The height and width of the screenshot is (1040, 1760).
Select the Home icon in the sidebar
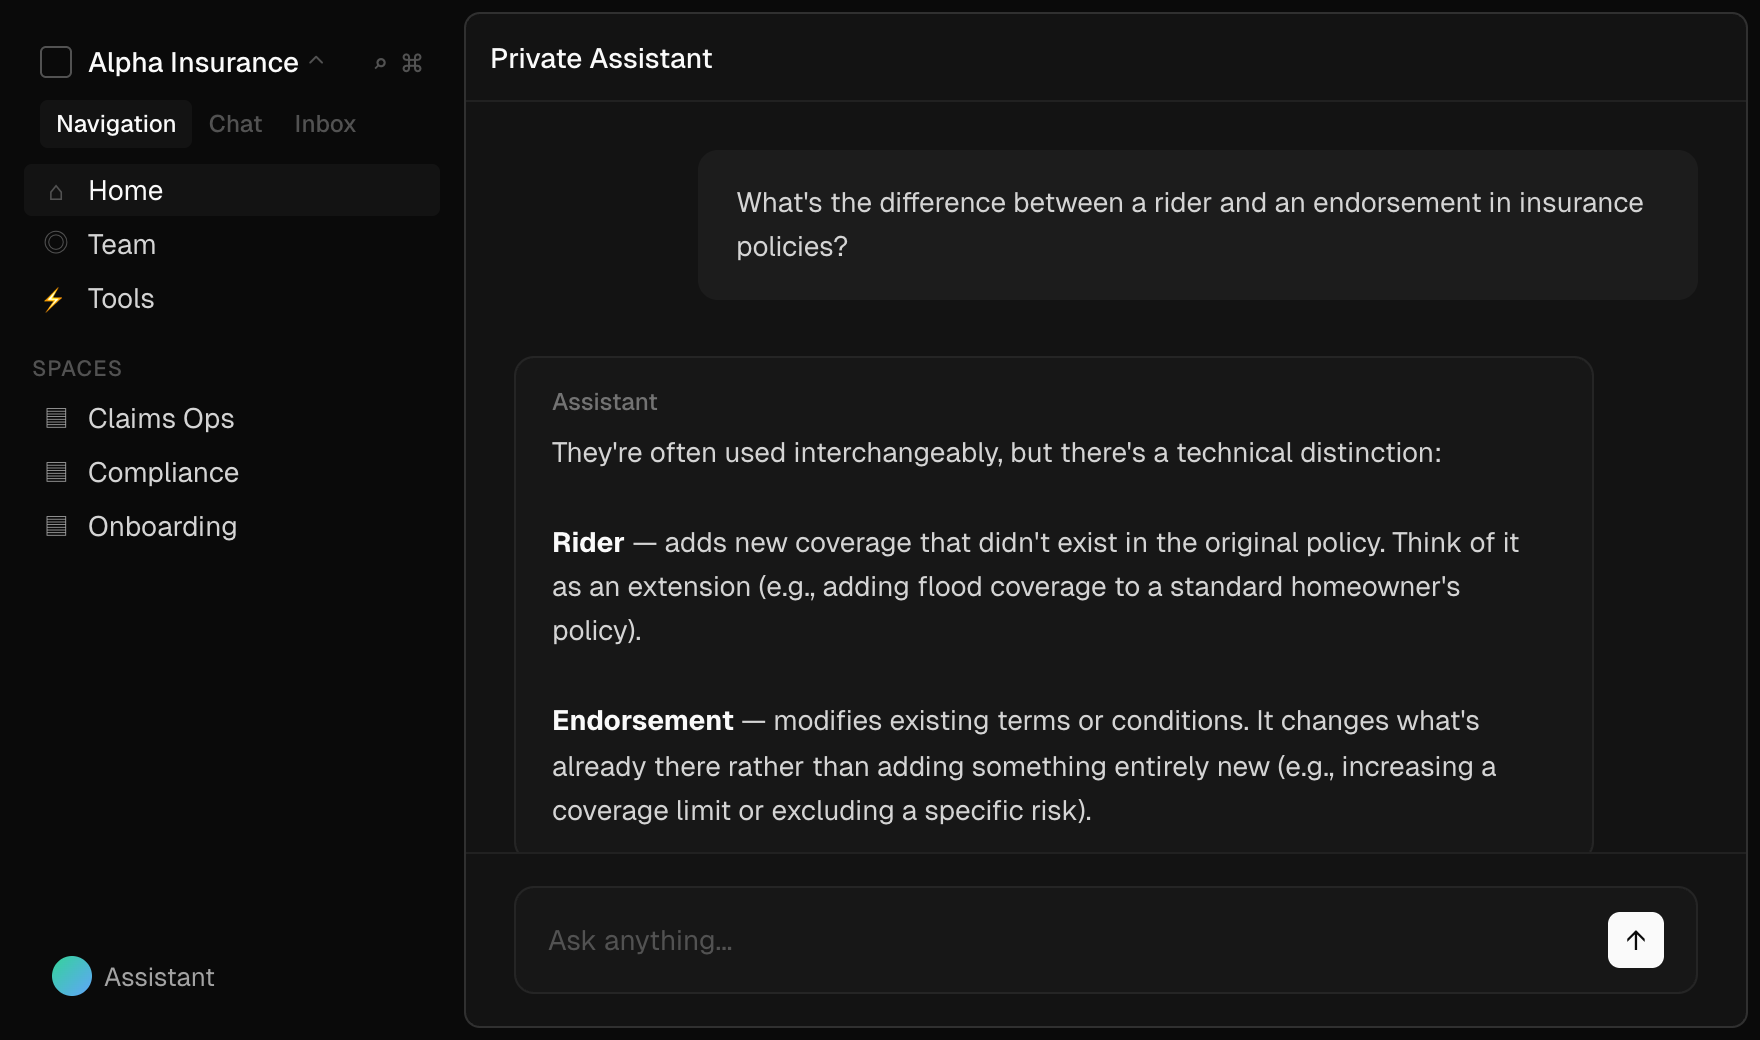point(55,191)
